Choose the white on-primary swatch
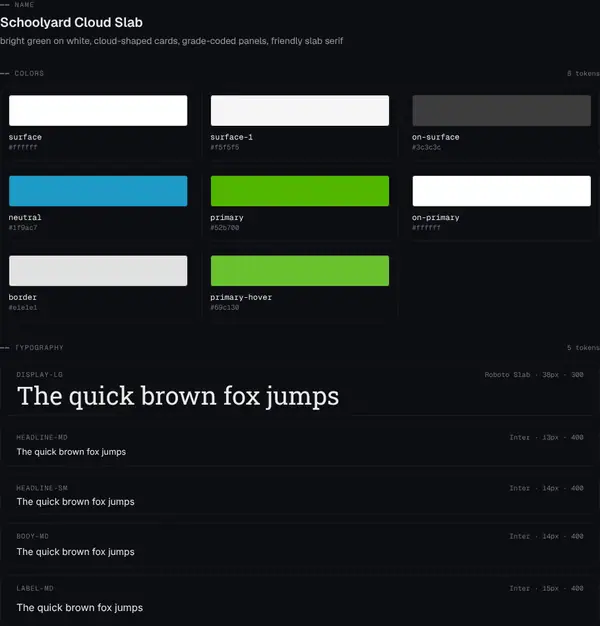 pyautogui.click(x=501, y=191)
